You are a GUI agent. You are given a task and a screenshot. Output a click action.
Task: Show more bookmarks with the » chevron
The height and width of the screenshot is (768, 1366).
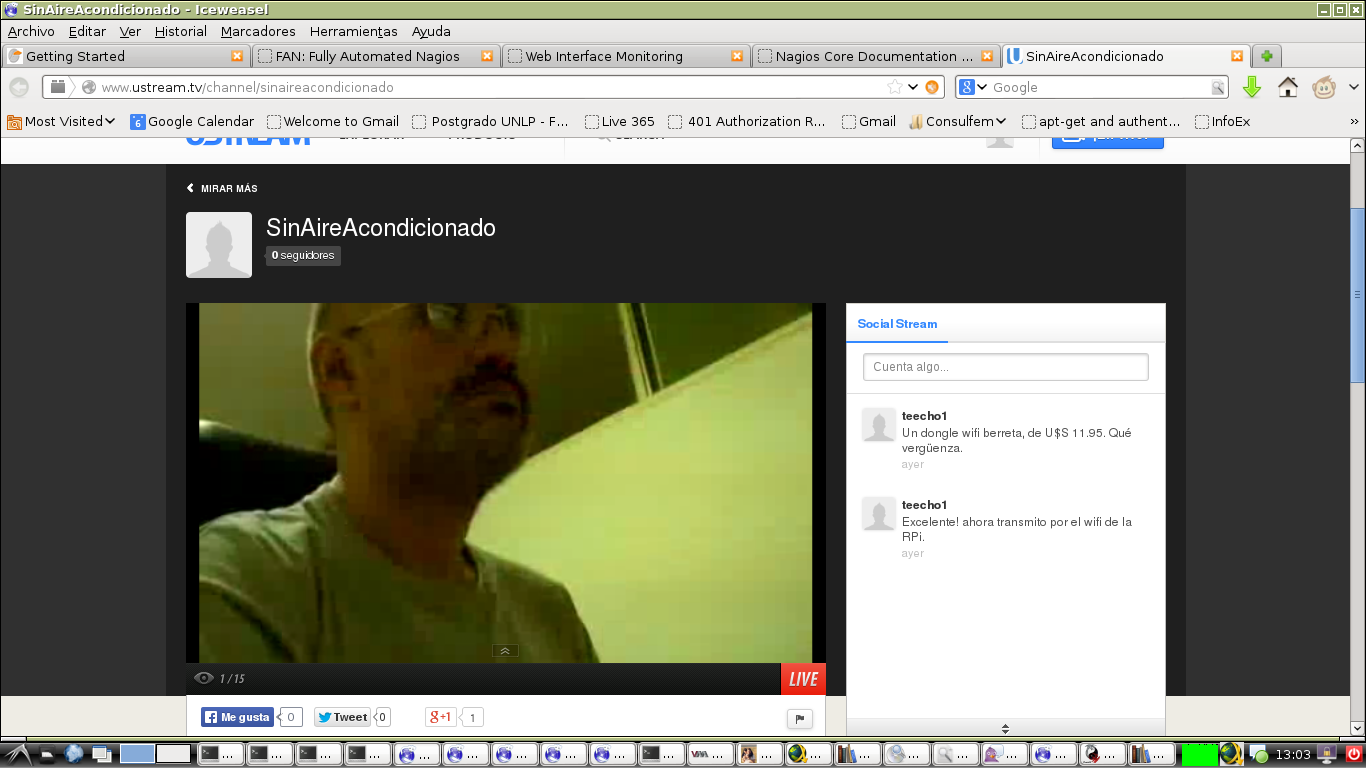(1354, 121)
